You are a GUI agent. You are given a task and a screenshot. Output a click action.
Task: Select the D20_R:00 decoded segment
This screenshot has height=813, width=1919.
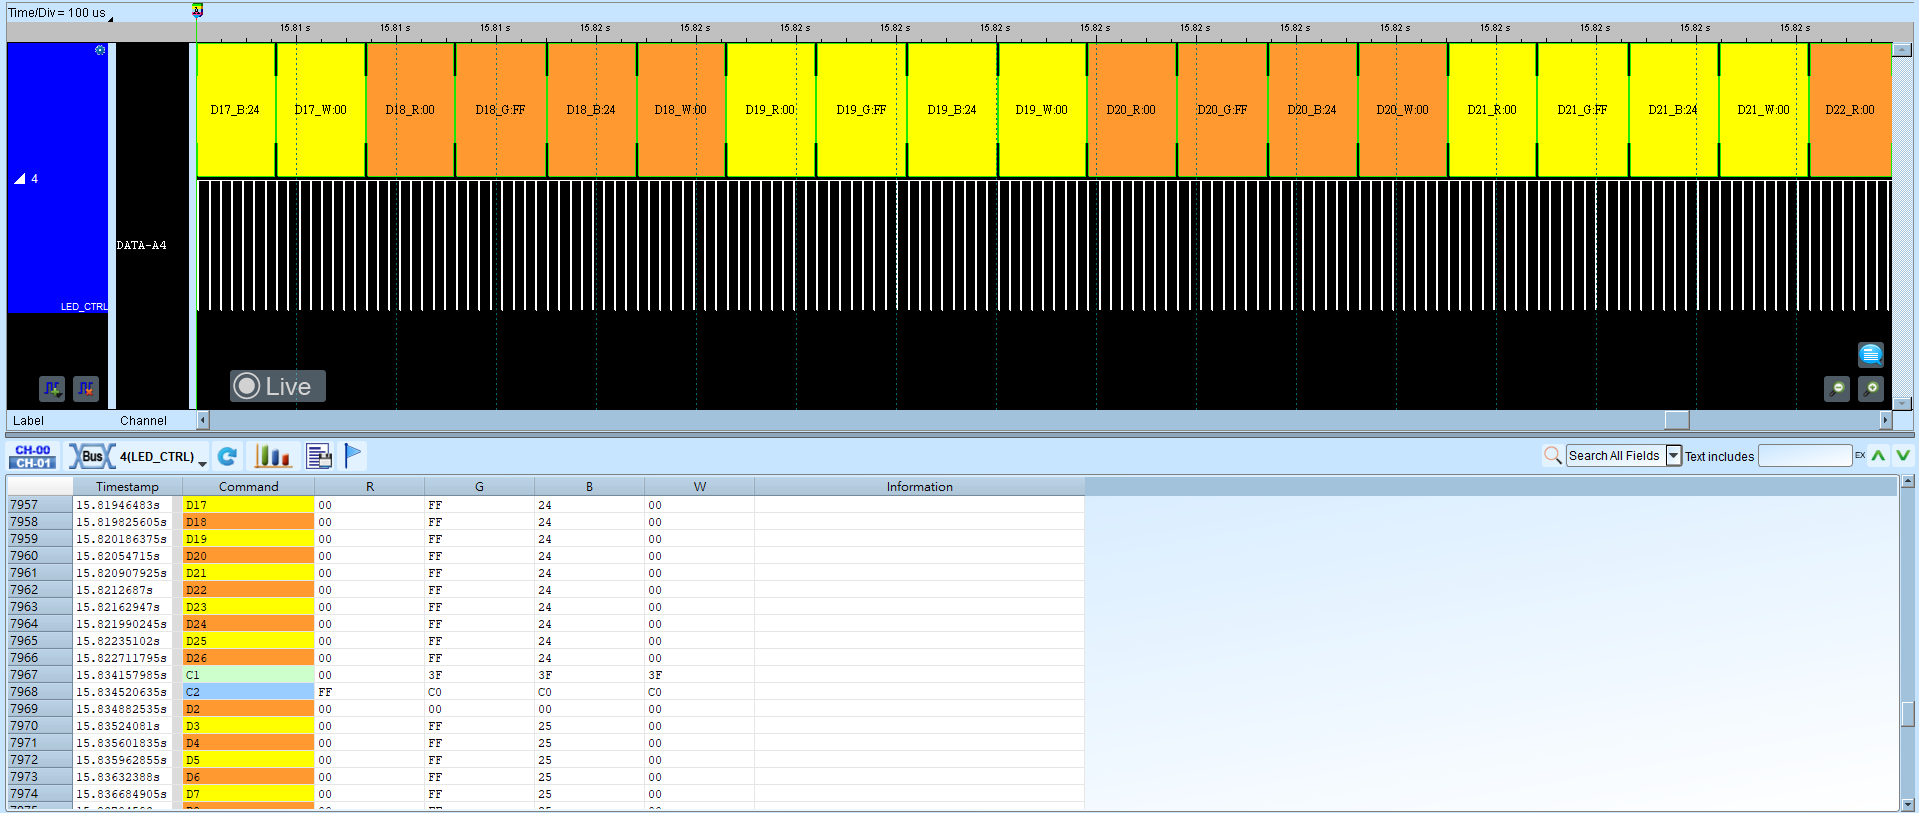tap(1131, 110)
